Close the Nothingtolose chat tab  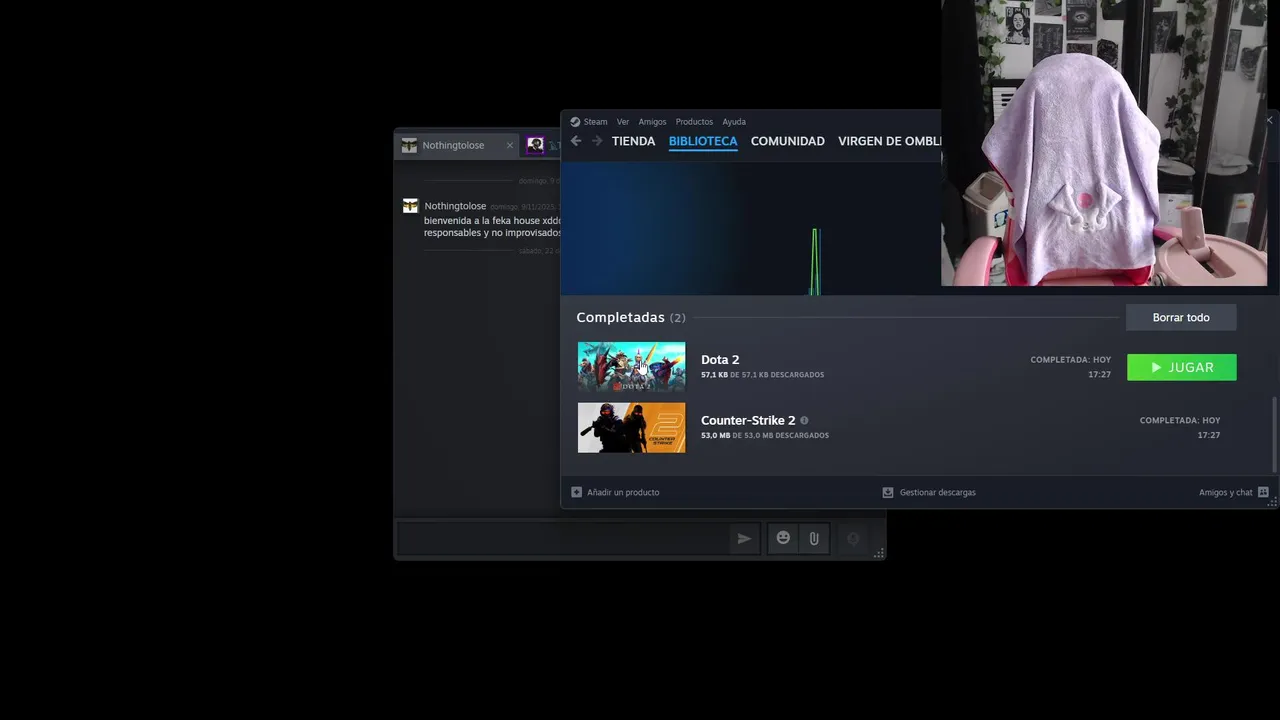(x=509, y=145)
